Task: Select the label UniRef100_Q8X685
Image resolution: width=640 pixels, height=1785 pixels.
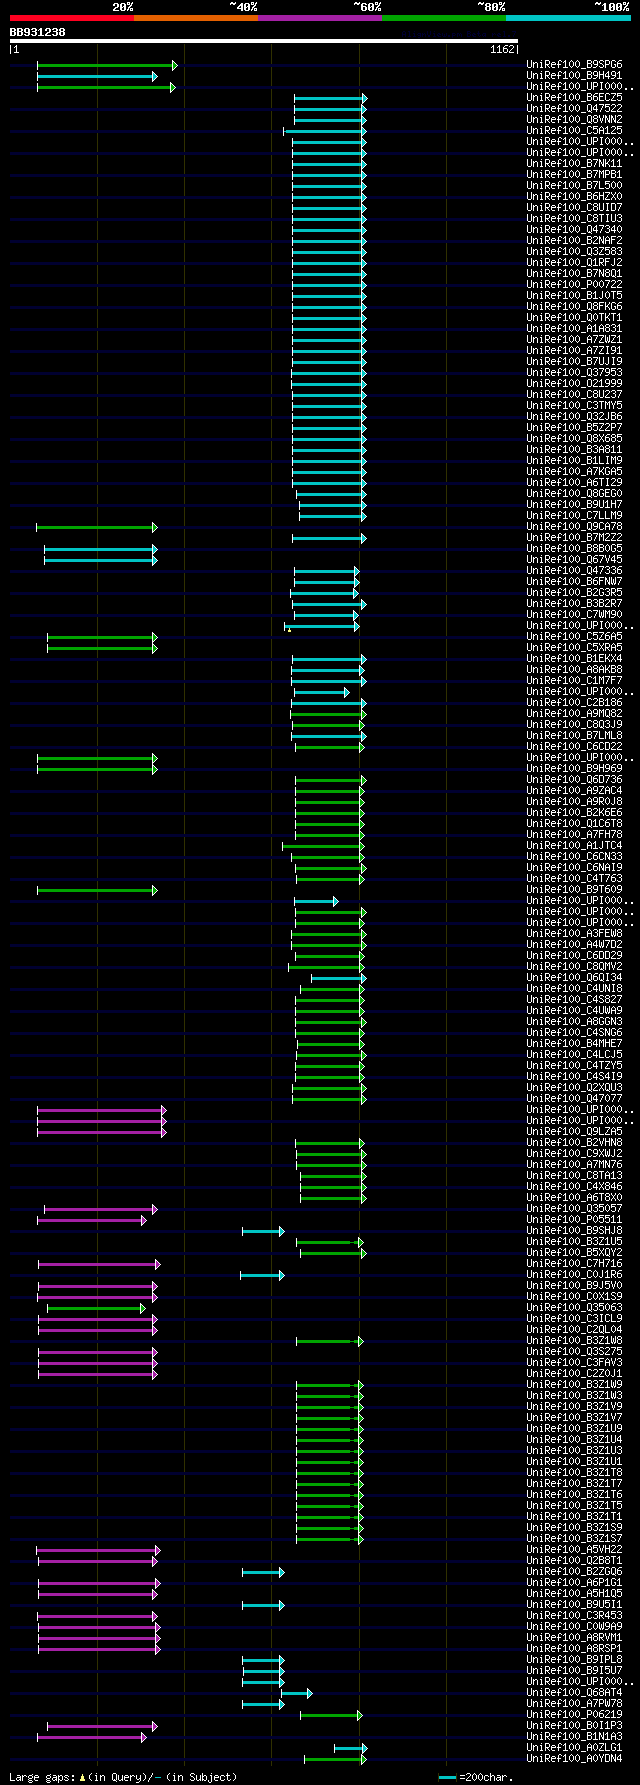Action: tap(574, 439)
